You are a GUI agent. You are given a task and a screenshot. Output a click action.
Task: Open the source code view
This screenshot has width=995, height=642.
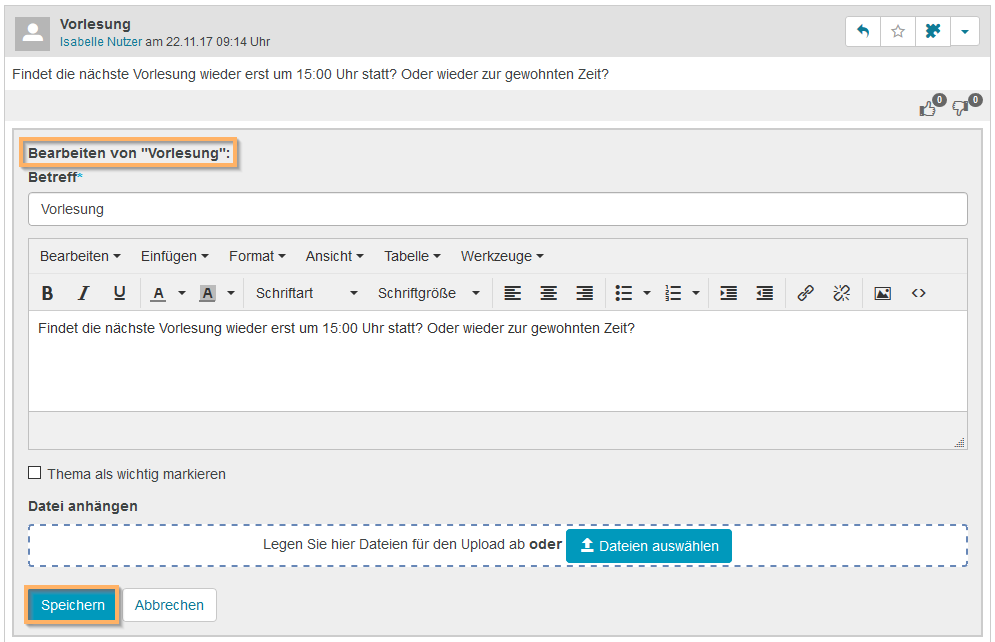point(918,293)
